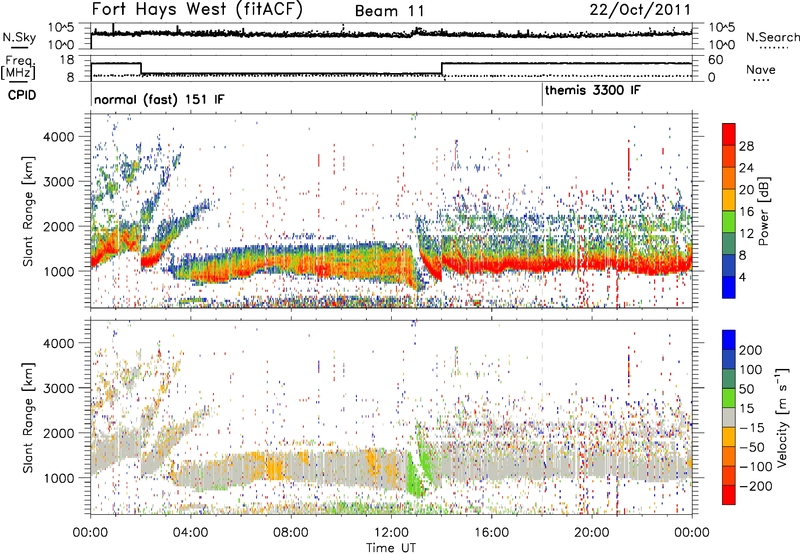The image size is (800, 554).
Task: Click the 4000 tick on power panel's range axis
Action: (58, 137)
